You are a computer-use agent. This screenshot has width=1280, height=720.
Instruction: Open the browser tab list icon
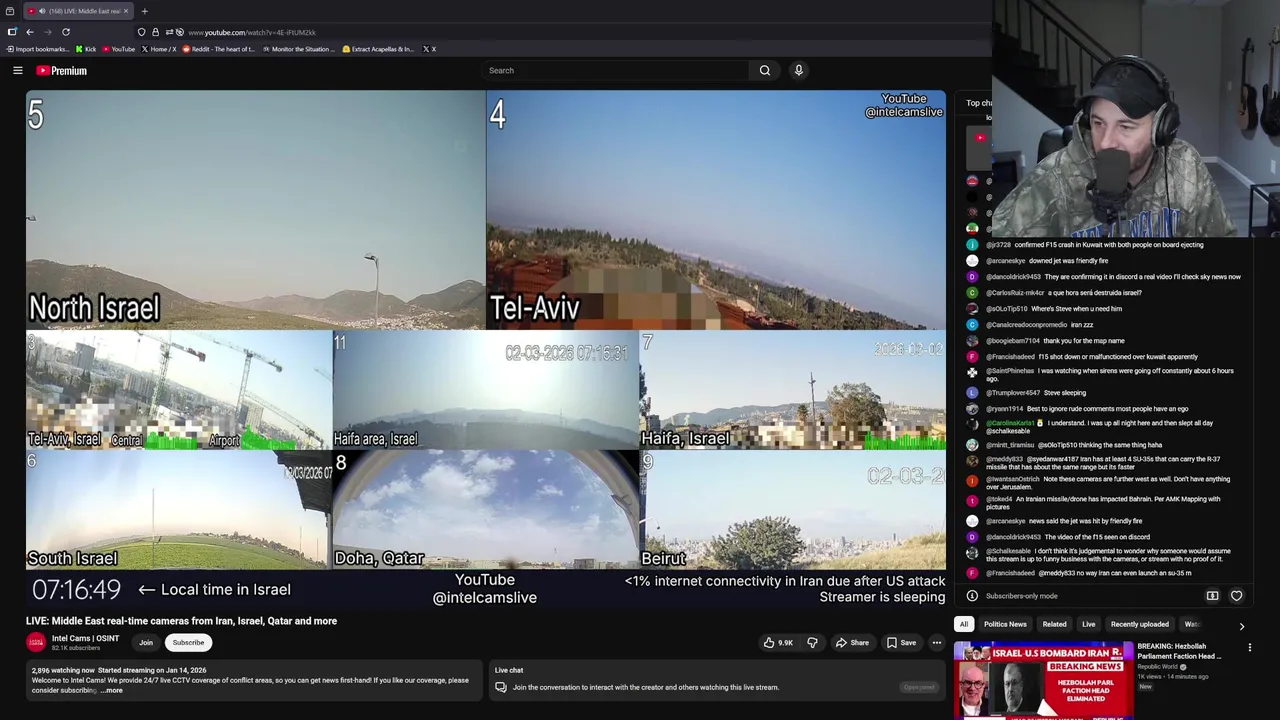(9, 11)
